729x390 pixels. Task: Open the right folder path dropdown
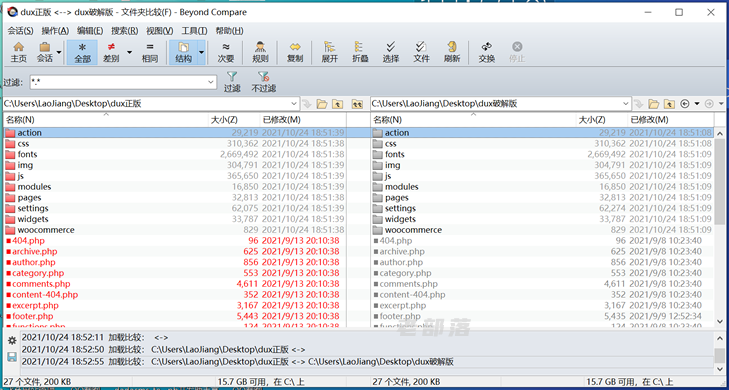pyautogui.click(x=626, y=104)
